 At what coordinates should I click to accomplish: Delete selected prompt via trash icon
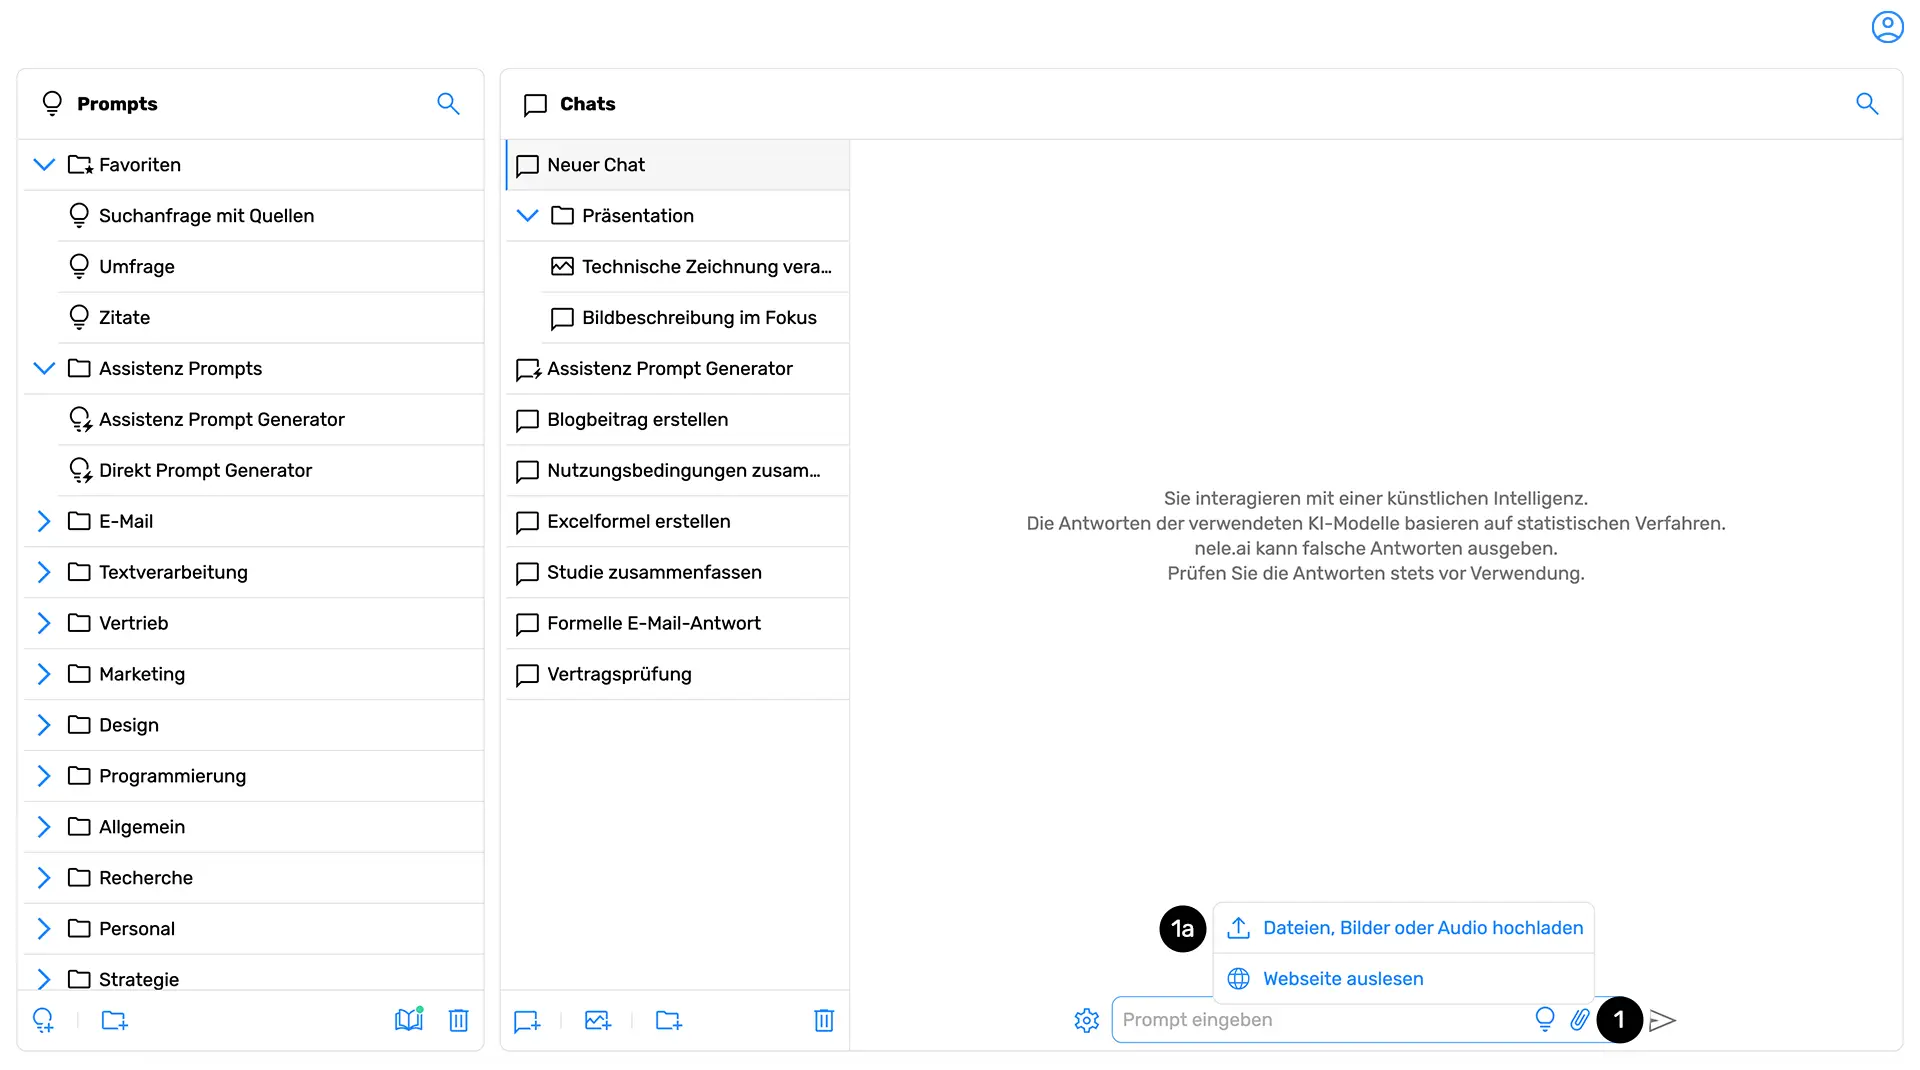[459, 1020]
